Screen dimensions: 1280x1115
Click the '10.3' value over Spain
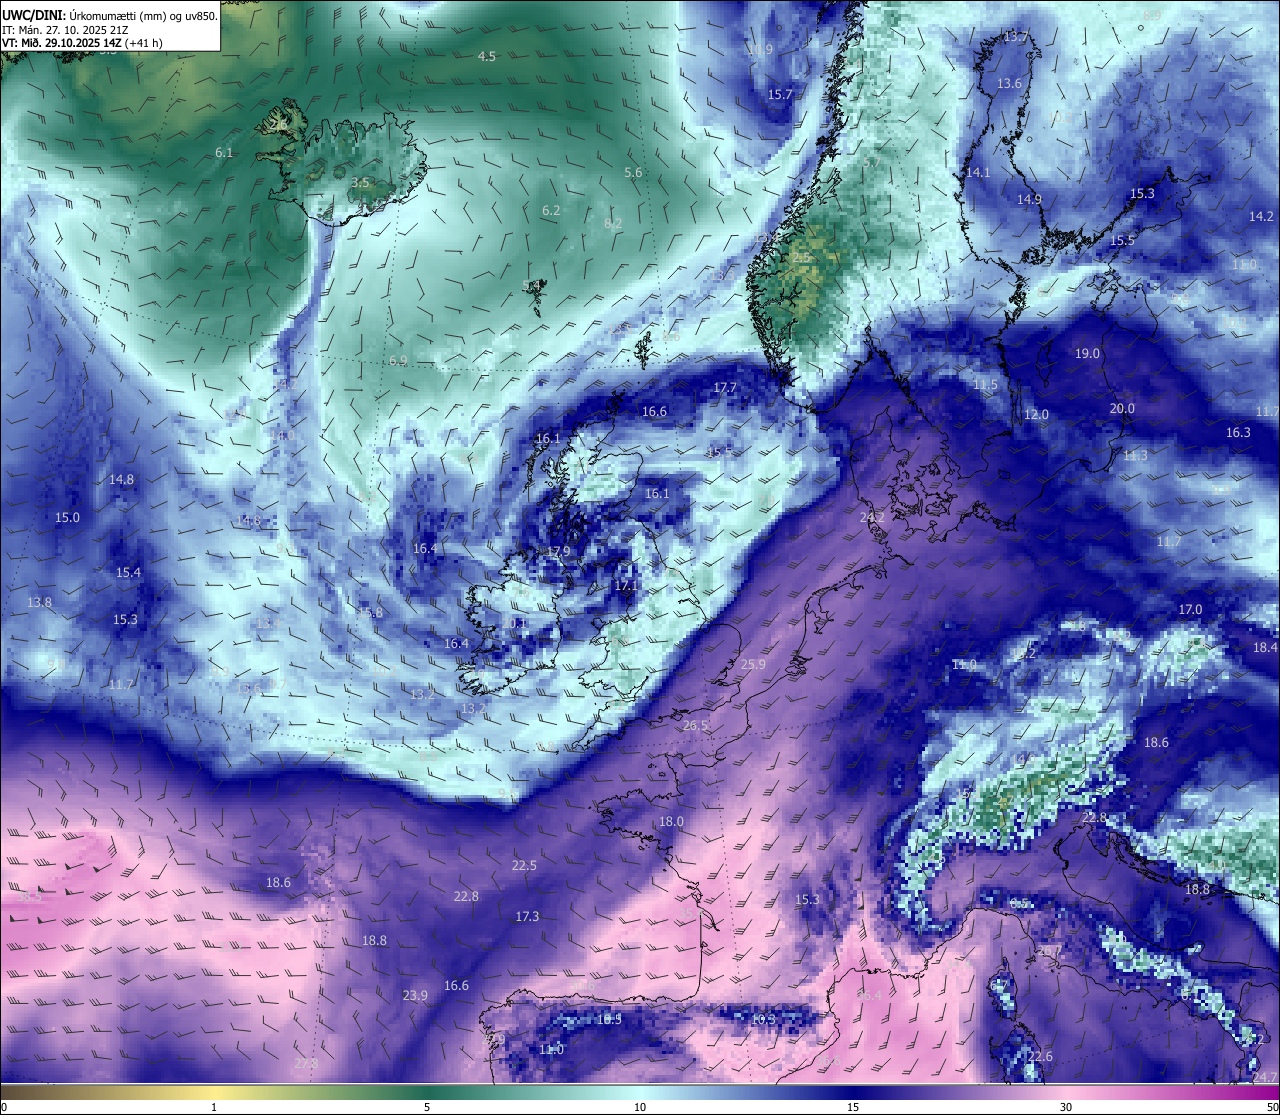pyautogui.click(x=763, y=1020)
